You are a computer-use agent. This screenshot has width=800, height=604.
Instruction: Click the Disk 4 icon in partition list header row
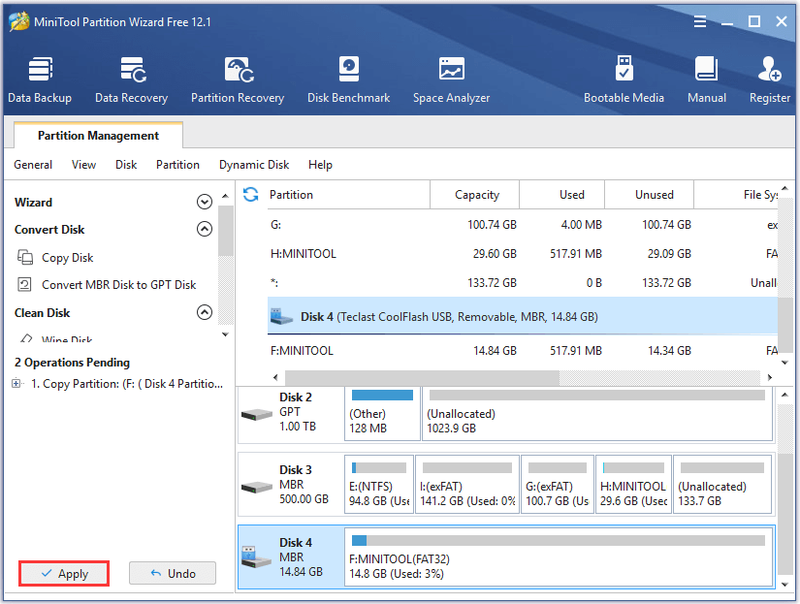tap(281, 316)
